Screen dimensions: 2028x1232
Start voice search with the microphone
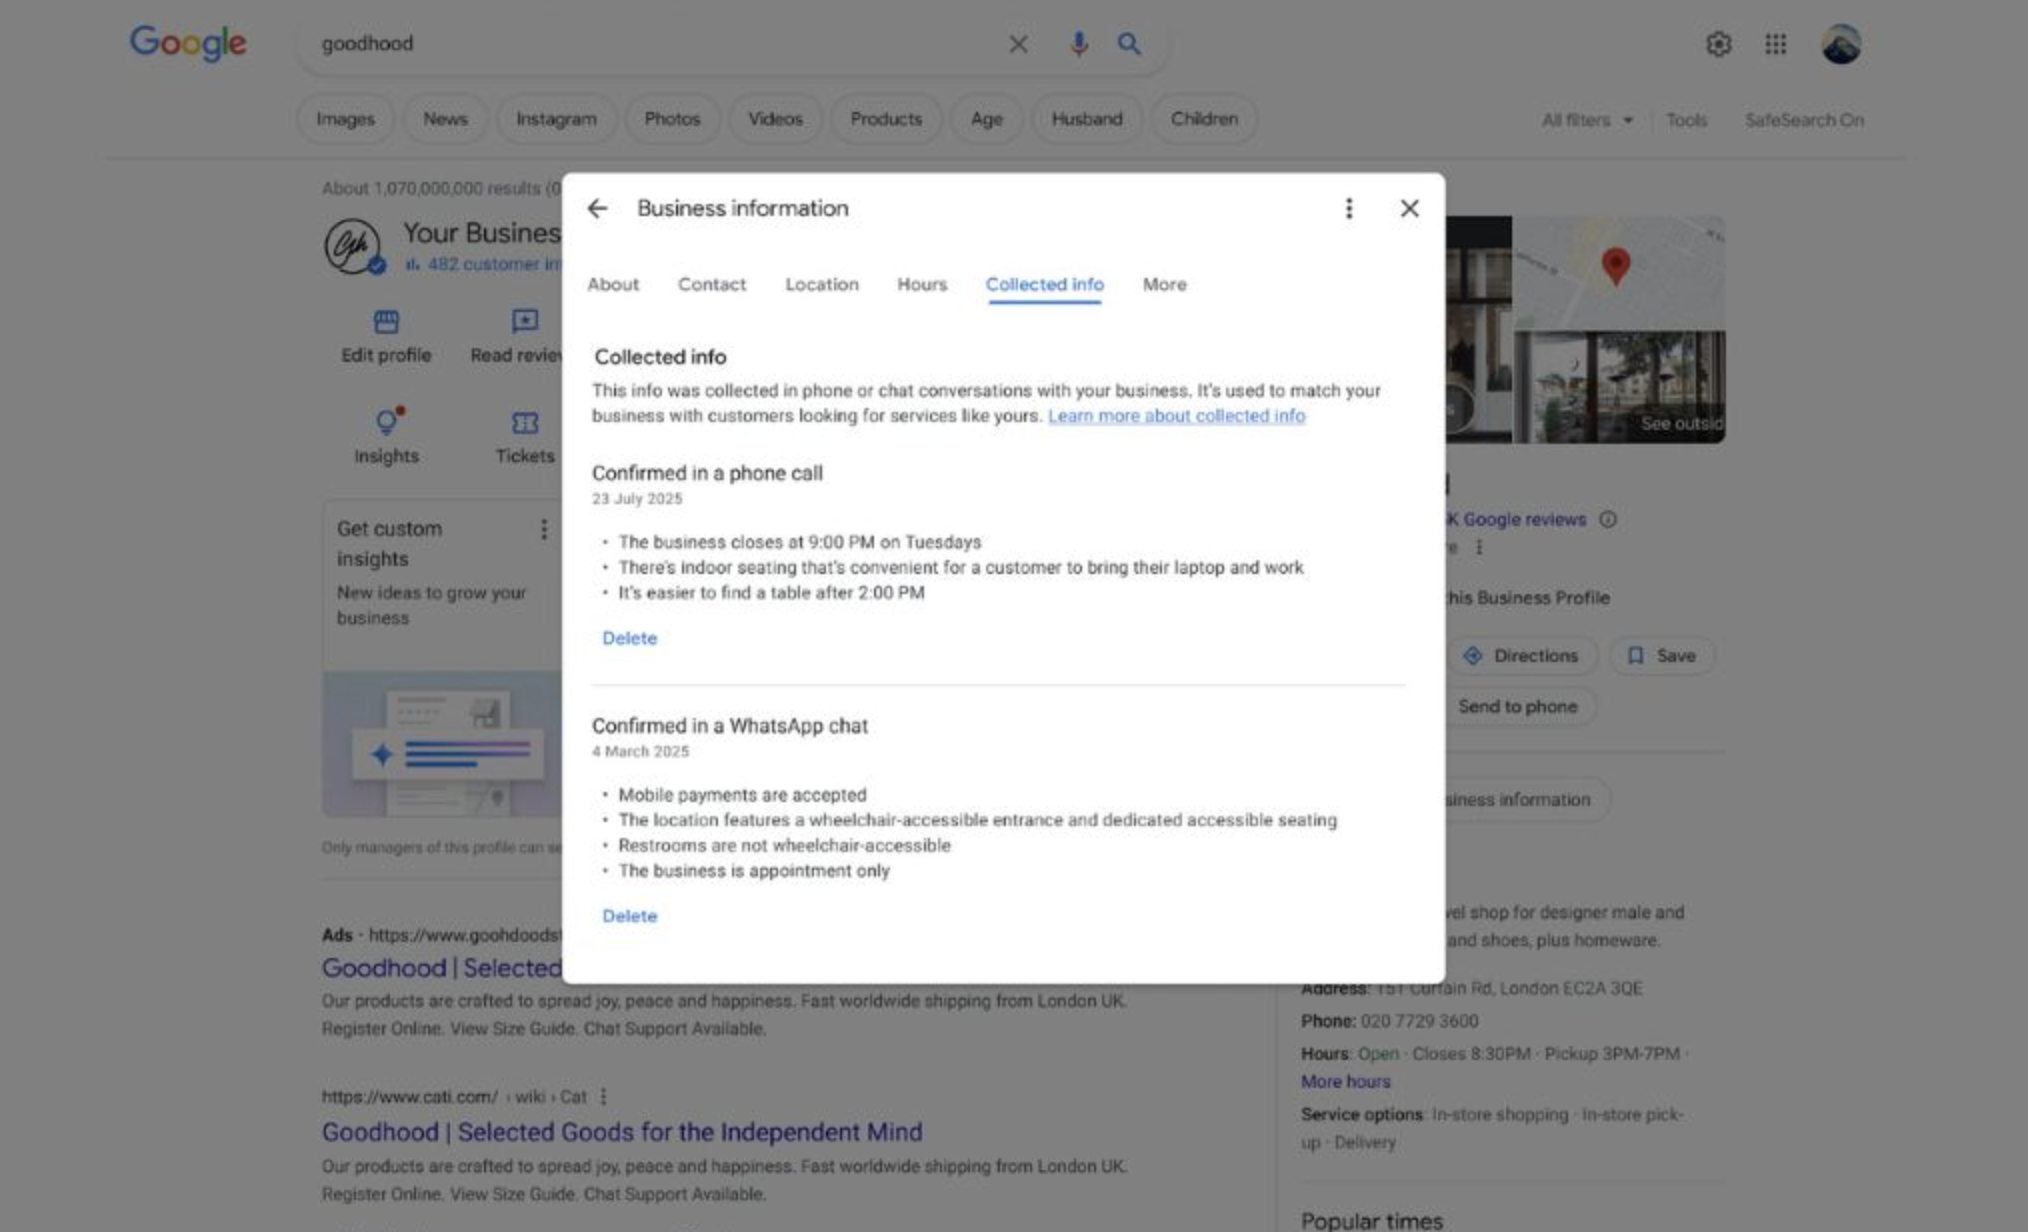tap(1078, 44)
